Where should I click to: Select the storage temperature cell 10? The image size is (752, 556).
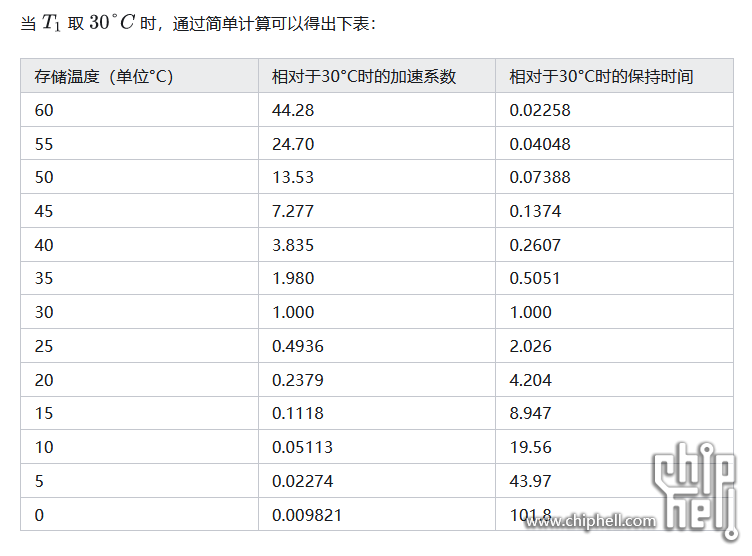click(139, 447)
